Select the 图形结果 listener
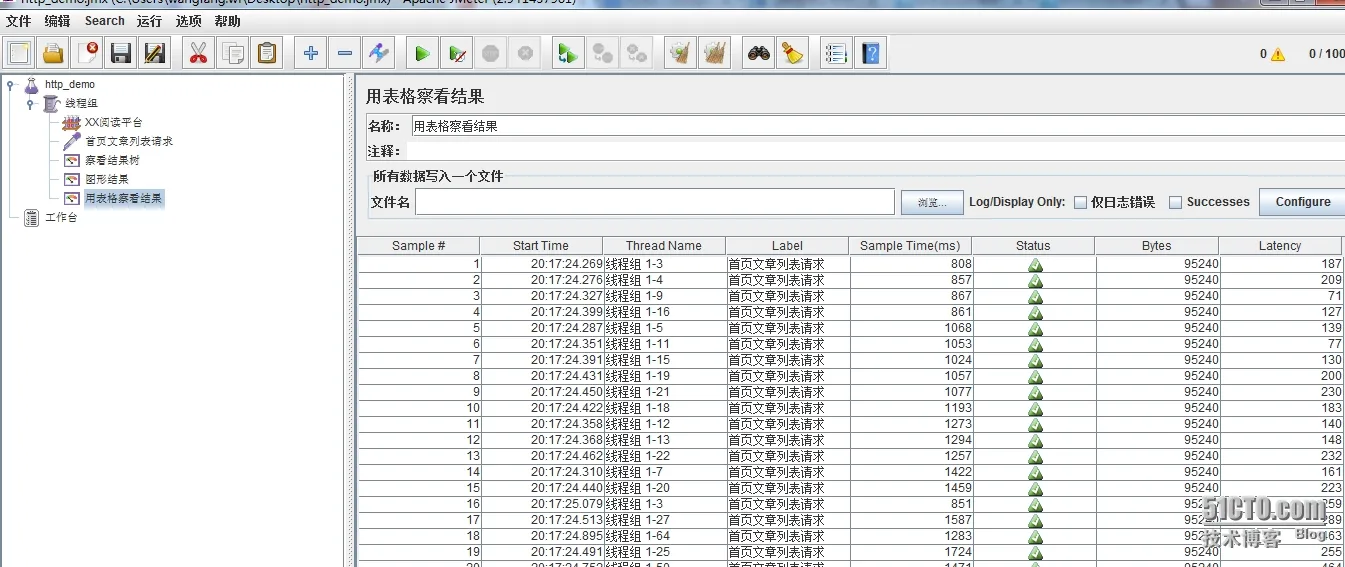This screenshot has width=1345, height=567. [x=106, y=179]
